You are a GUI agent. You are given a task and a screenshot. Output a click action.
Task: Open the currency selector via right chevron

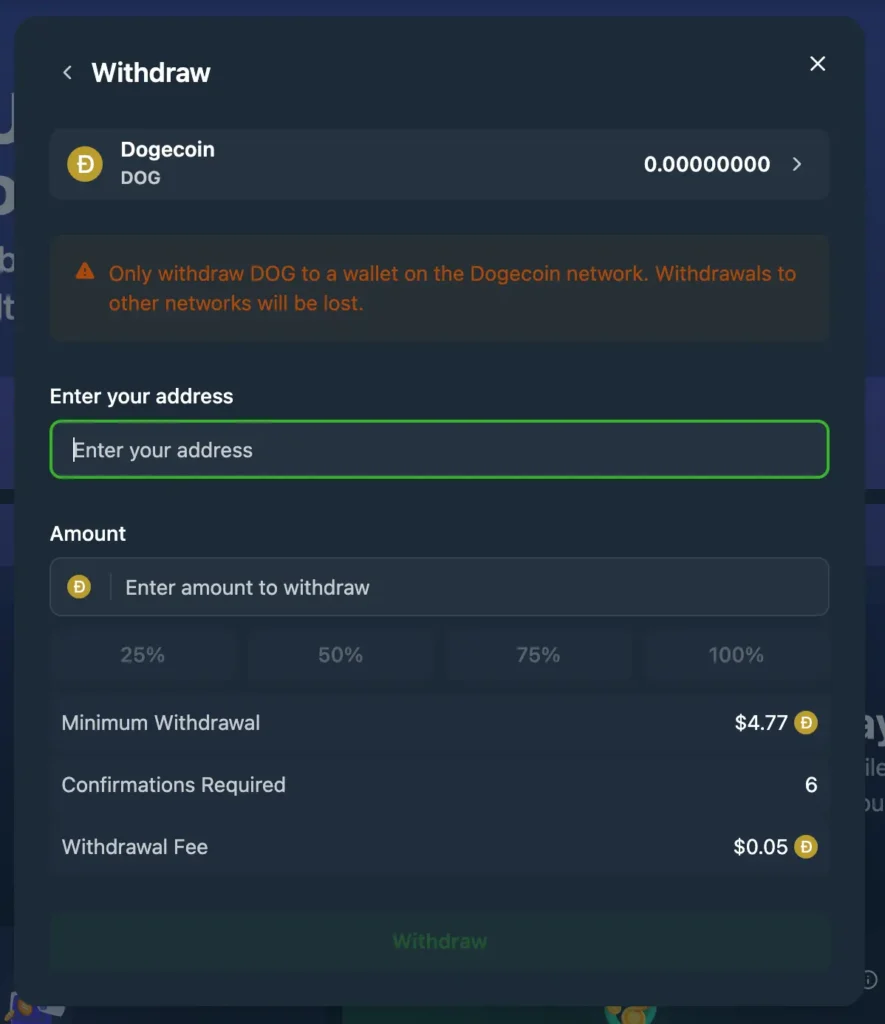(x=797, y=163)
